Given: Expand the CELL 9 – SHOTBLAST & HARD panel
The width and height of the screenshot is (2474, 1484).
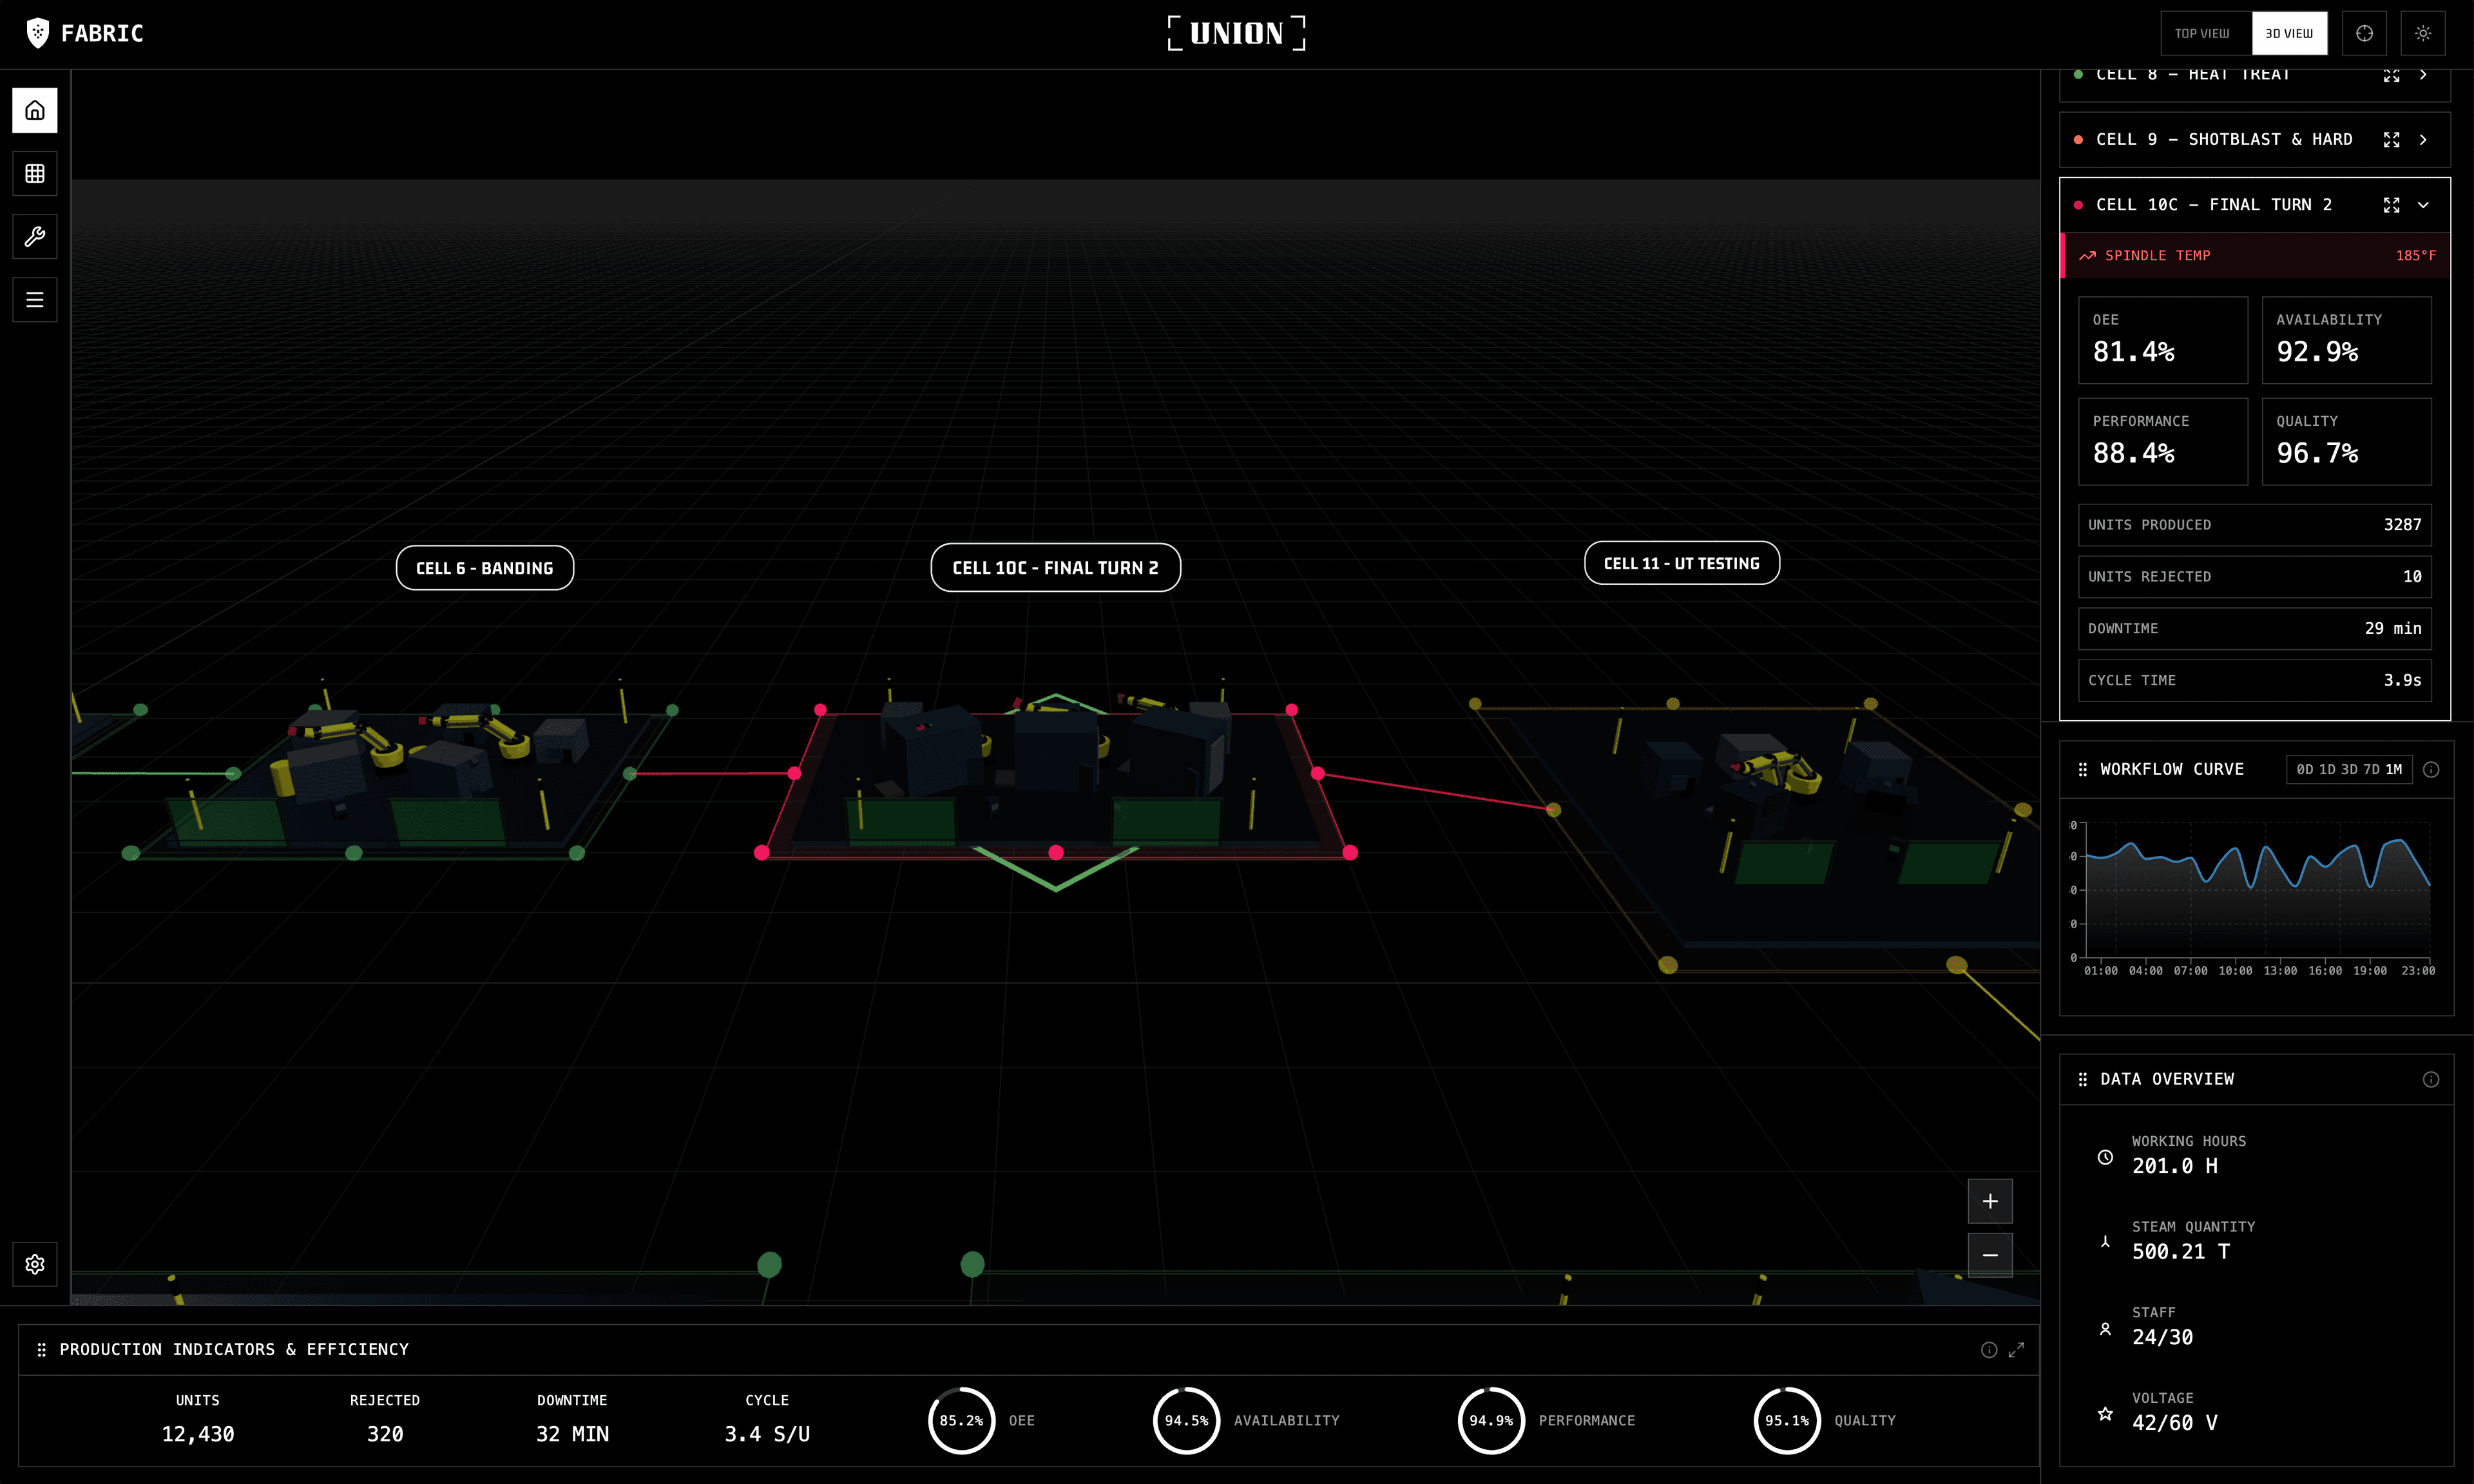Looking at the screenshot, I should pyautogui.click(x=2425, y=139).
